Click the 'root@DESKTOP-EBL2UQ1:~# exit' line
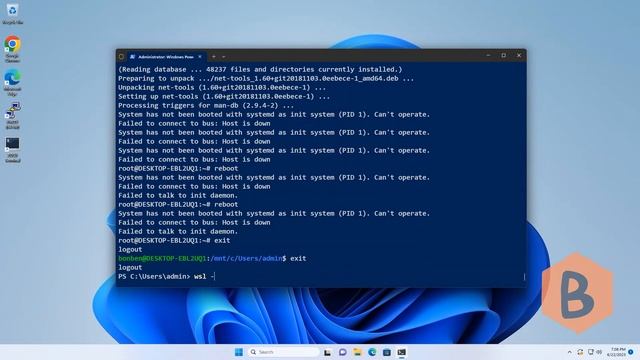The image size is (640, 360). pos(174,240)
